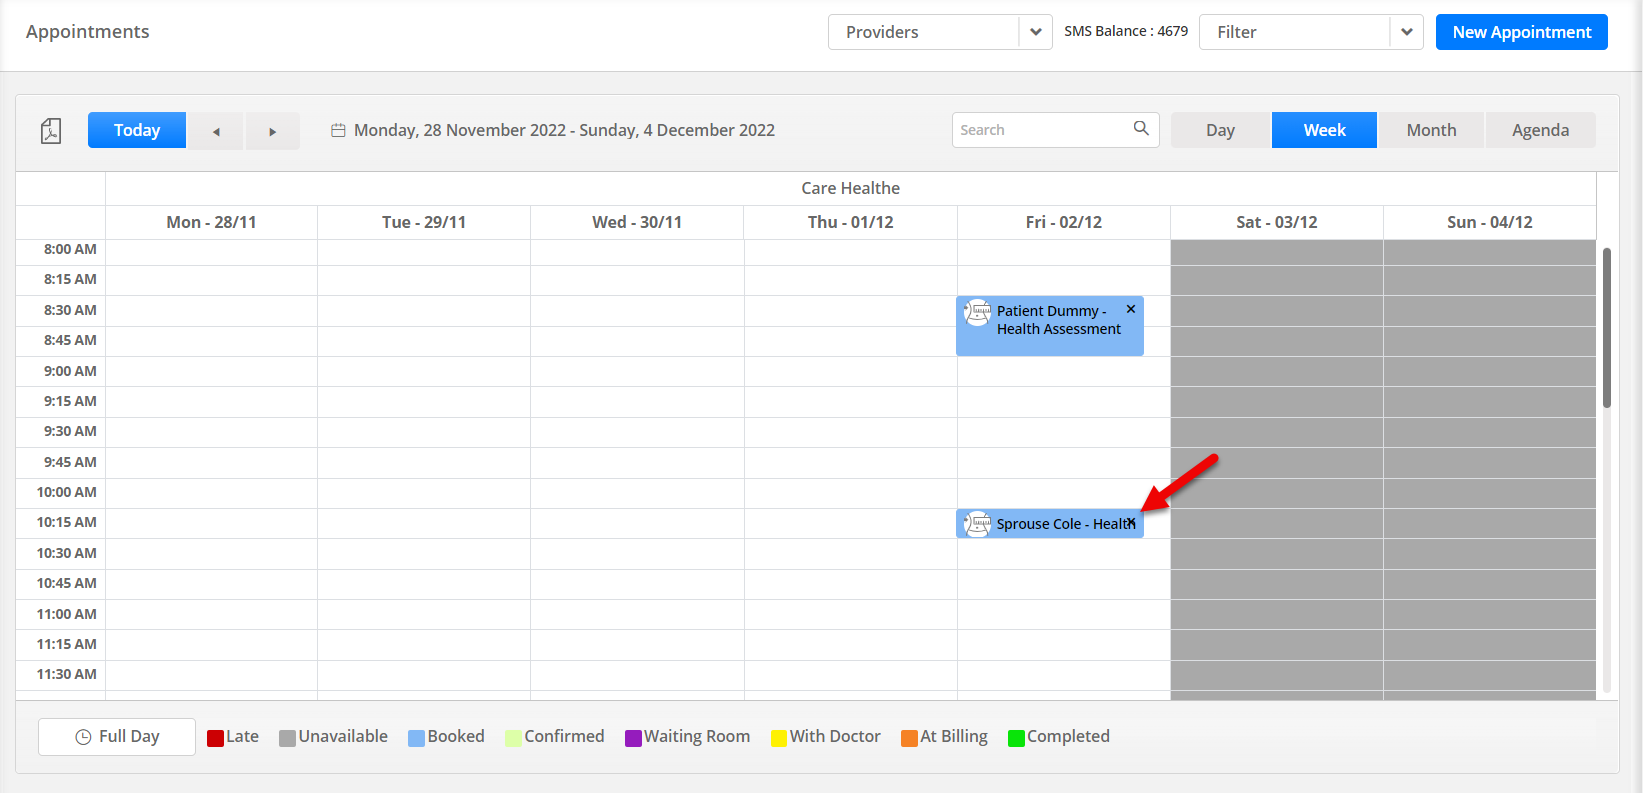This screenshot has height=793, width=1643.
Task: Click the With Doctor yellow swatch
Action: click(x=779, y=738)
